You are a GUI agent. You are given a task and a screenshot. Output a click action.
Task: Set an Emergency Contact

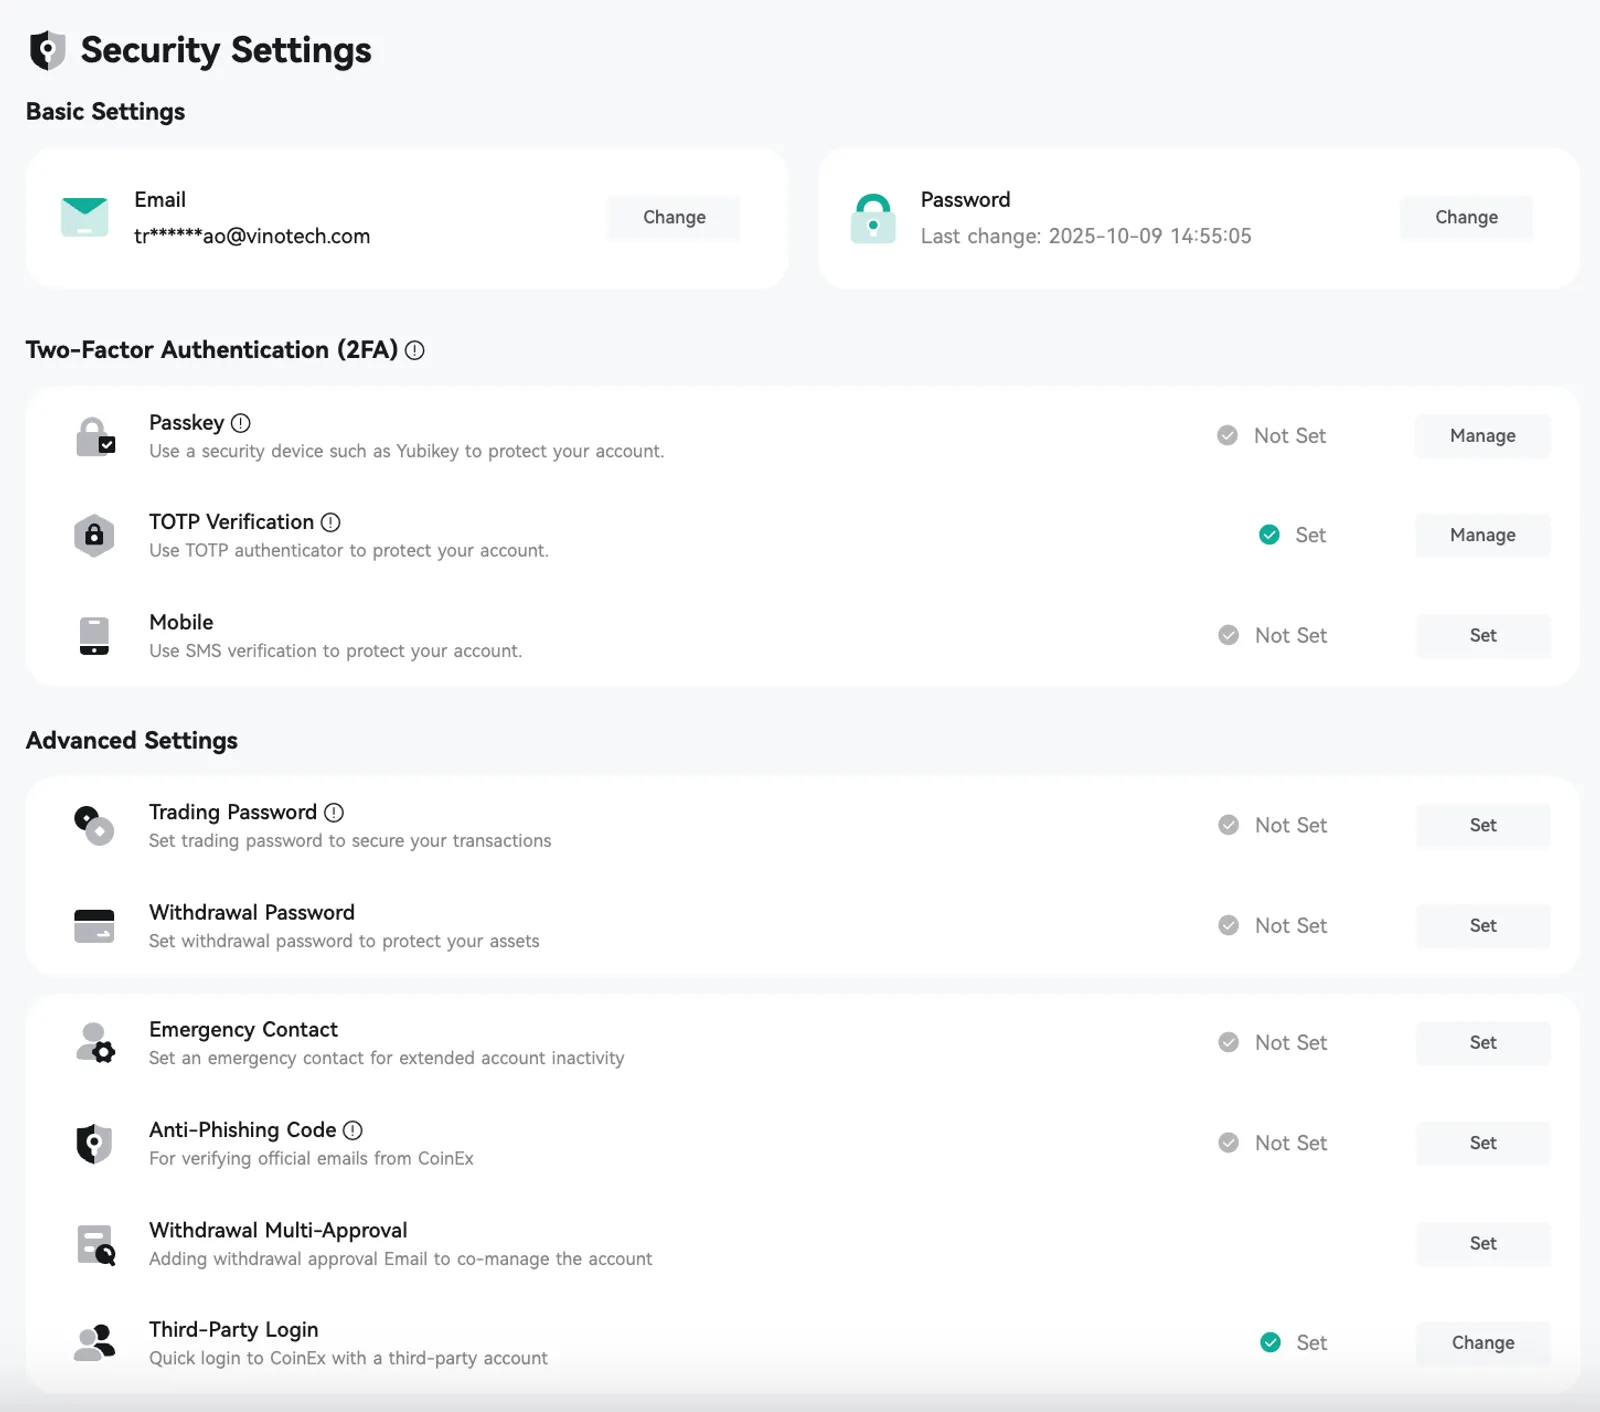coord(1483,1043)
